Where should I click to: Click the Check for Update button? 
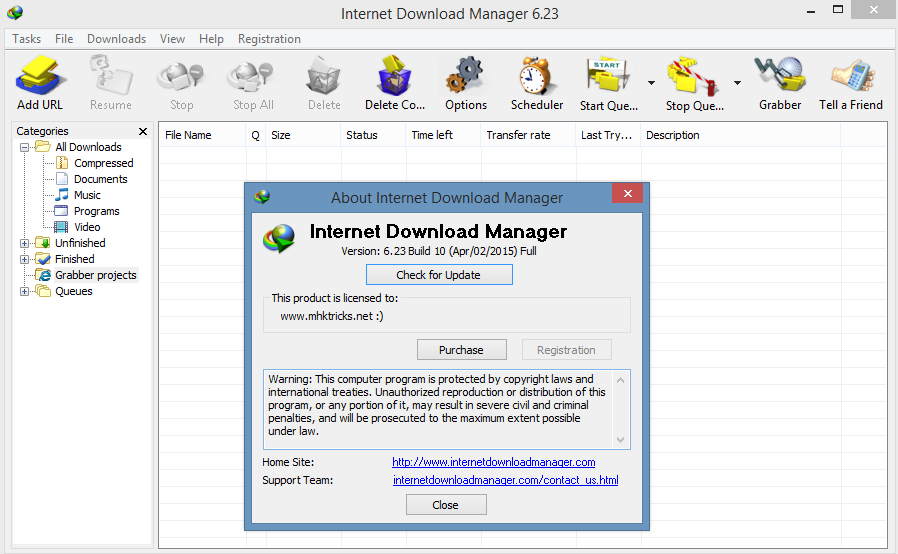tap(439, 275)
